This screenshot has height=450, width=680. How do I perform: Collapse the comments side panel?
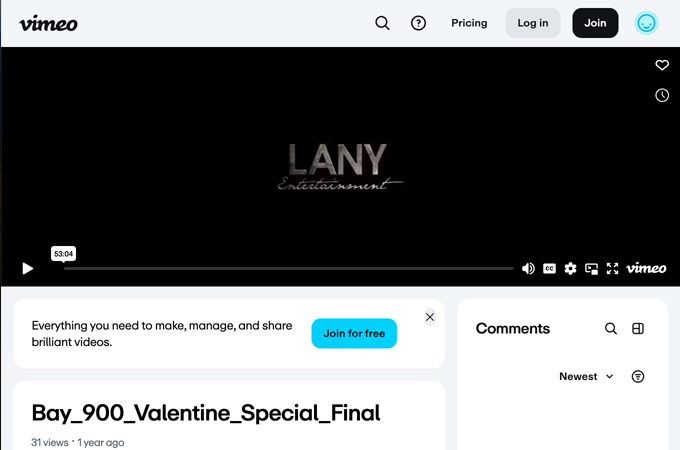(x=638, y=329)
